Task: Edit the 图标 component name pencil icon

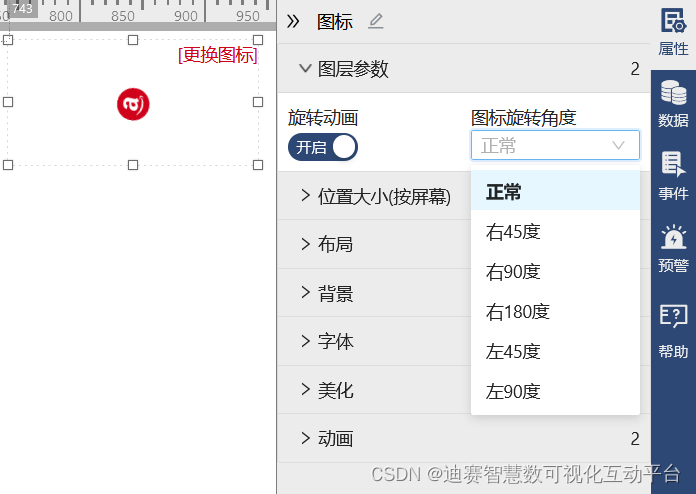Action: [x=376, y=21]
